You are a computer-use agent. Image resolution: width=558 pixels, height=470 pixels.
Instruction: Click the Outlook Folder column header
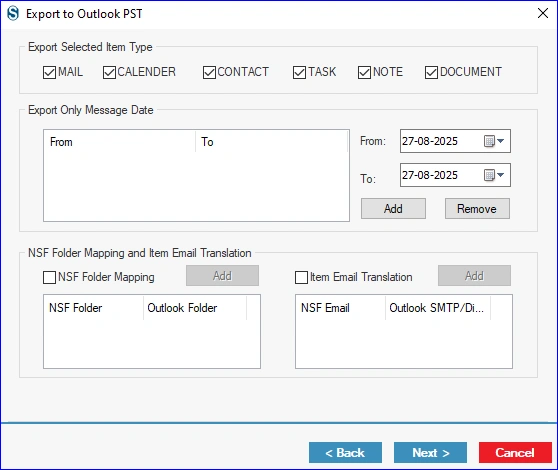pyautogui.click(x=195, y=308)
